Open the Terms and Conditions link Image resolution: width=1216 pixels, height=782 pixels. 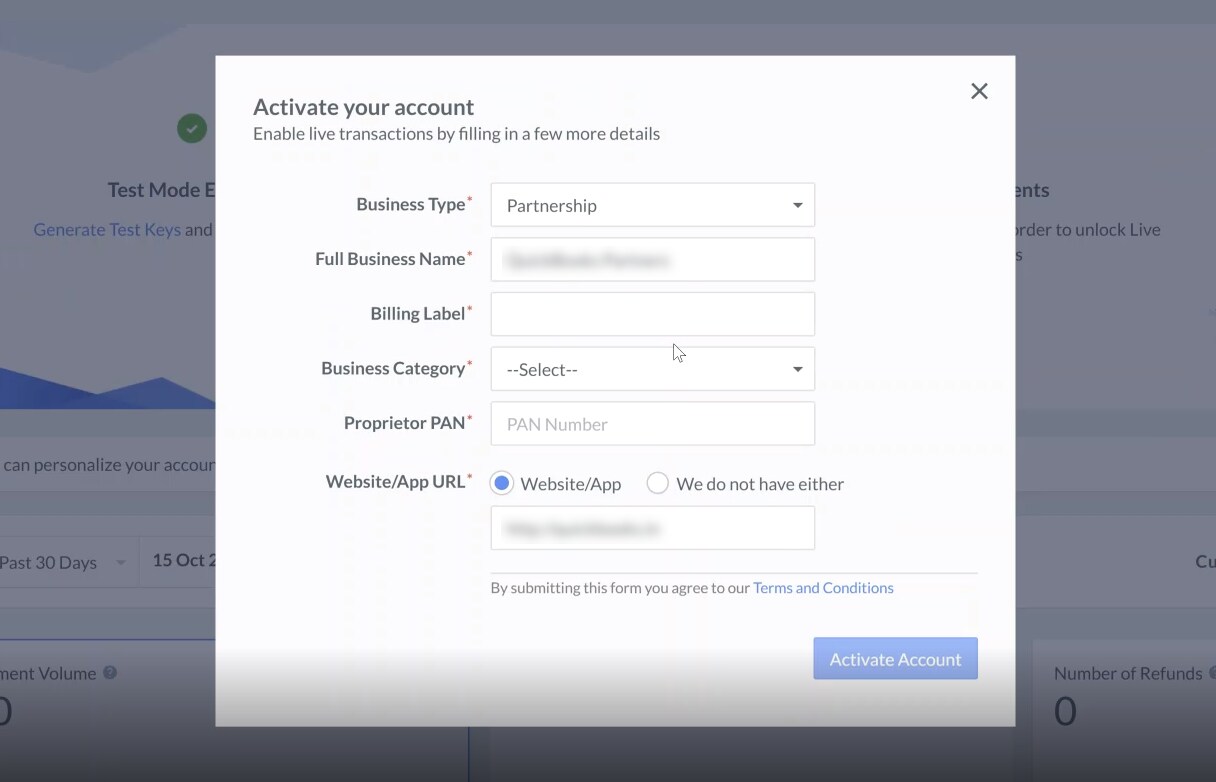(823, 587)
